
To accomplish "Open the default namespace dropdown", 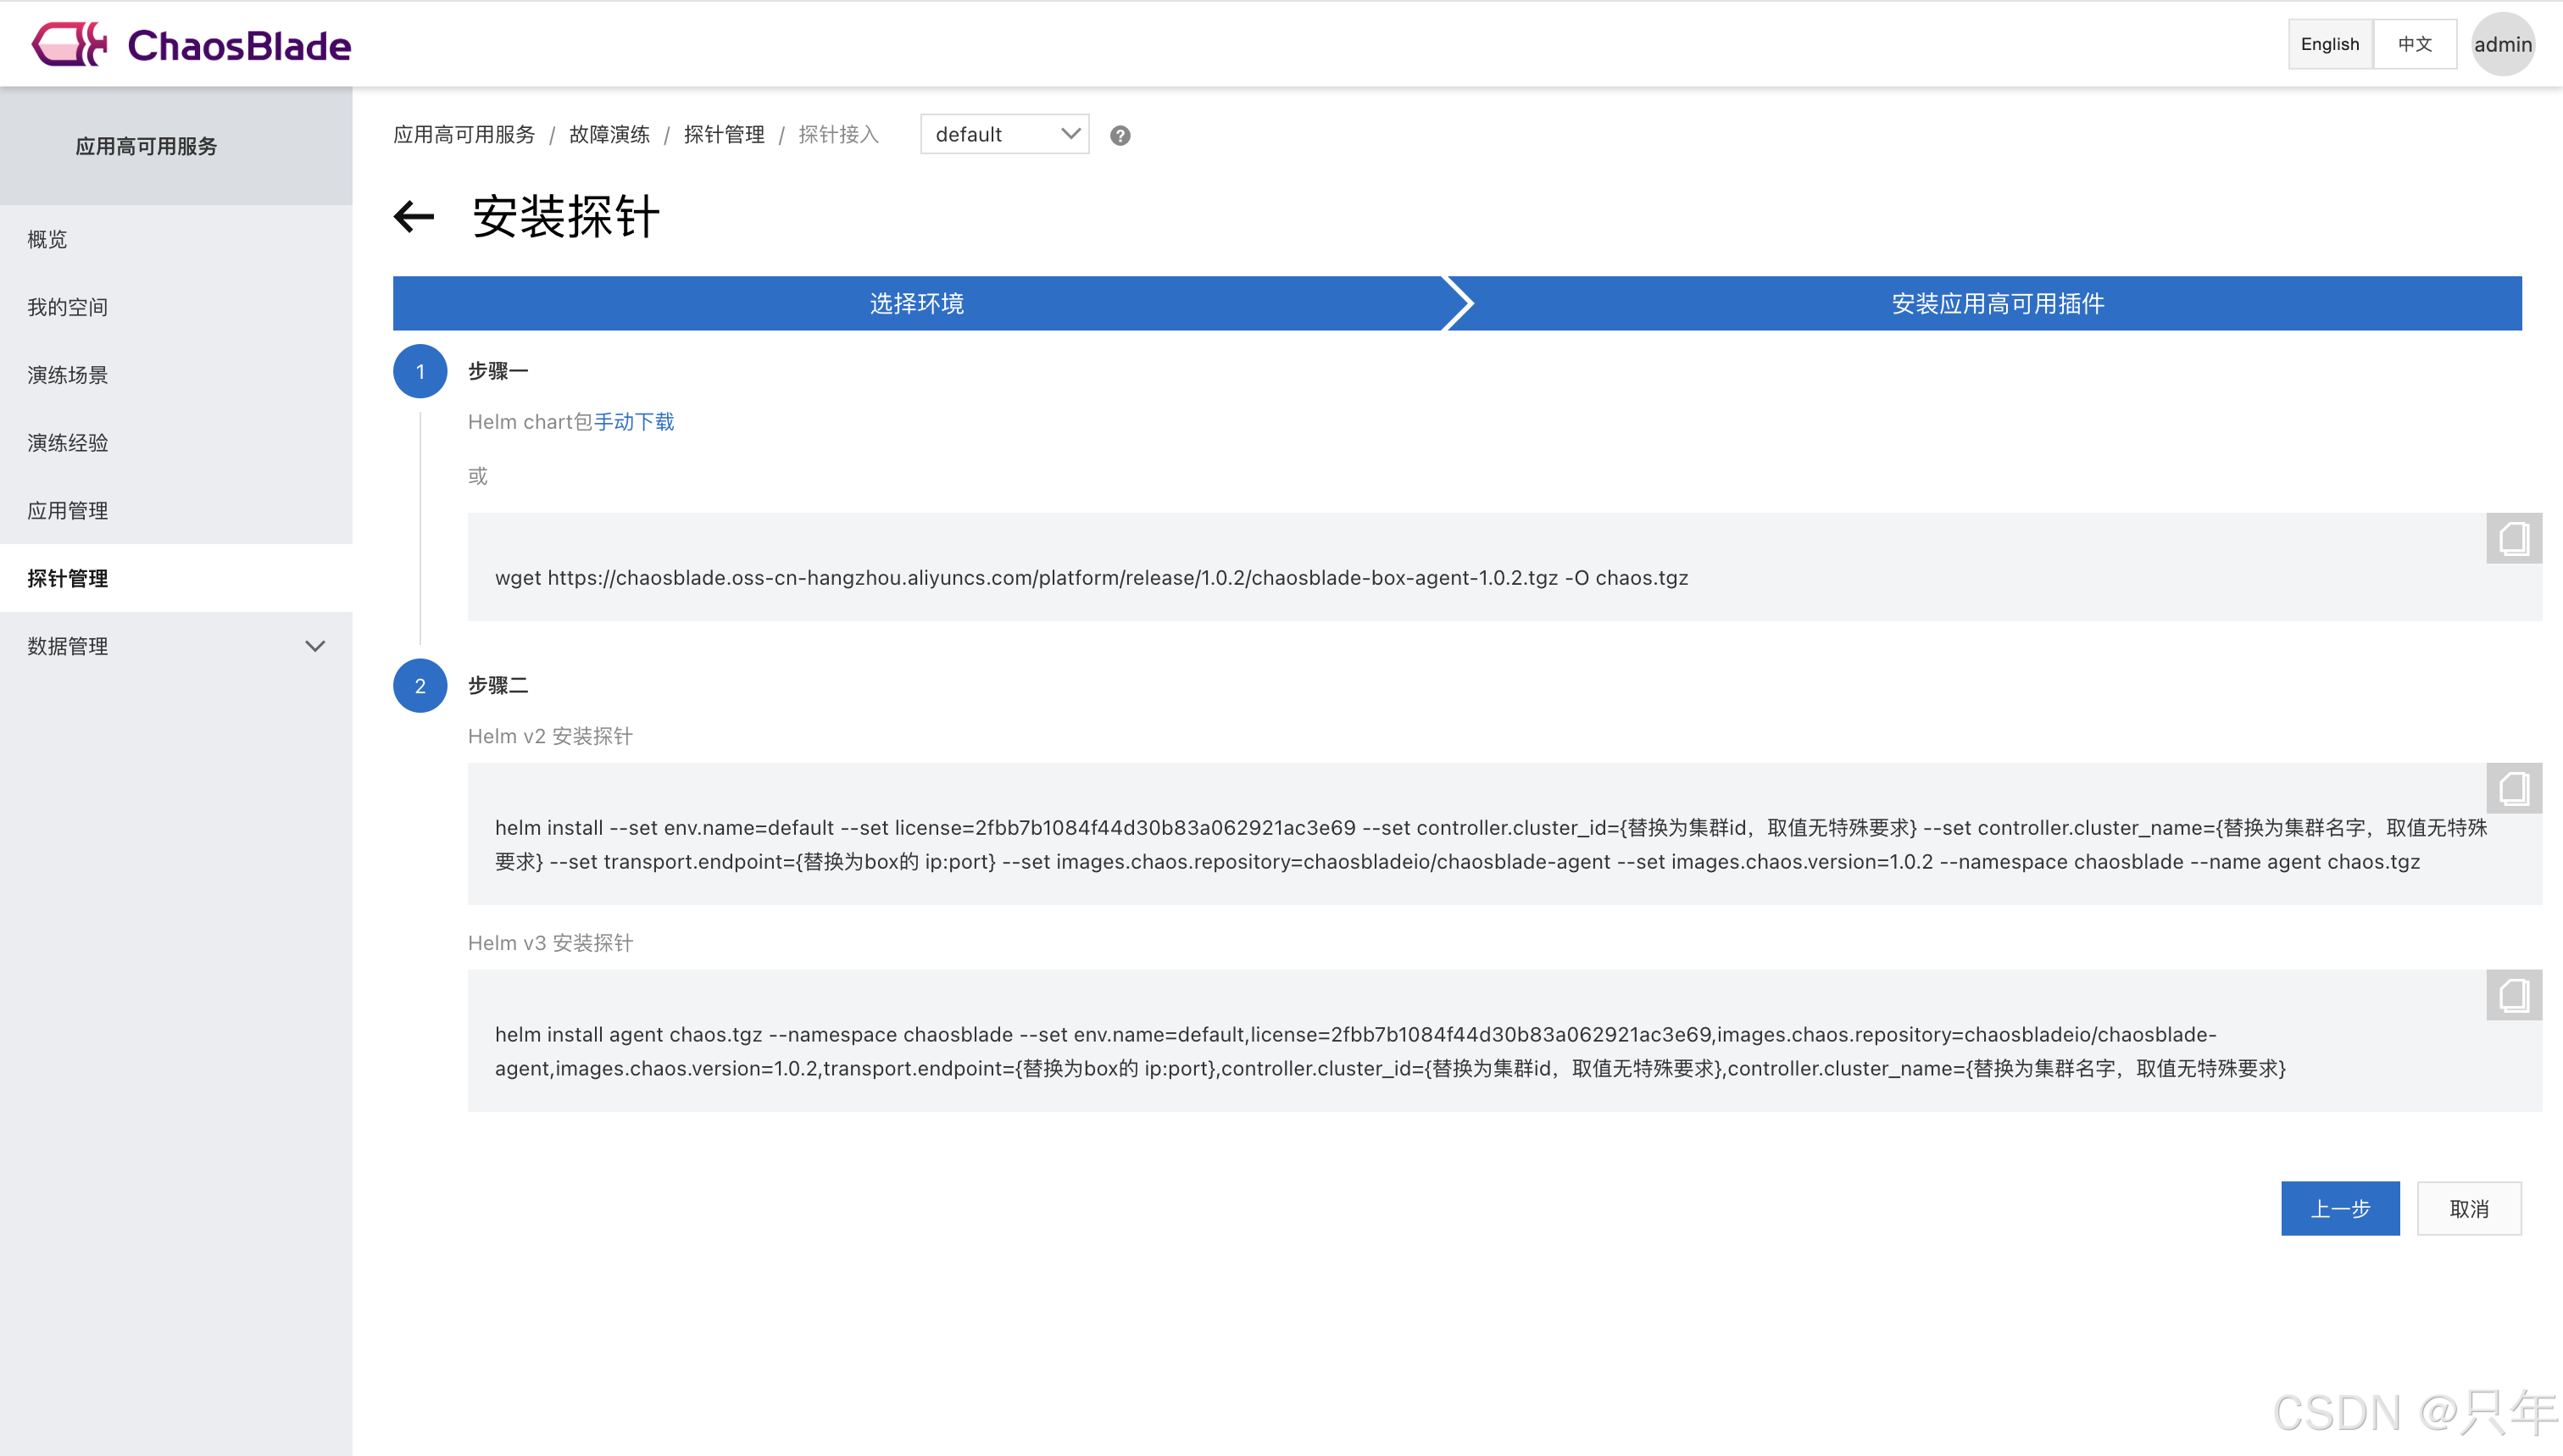I will [1004, 135].
